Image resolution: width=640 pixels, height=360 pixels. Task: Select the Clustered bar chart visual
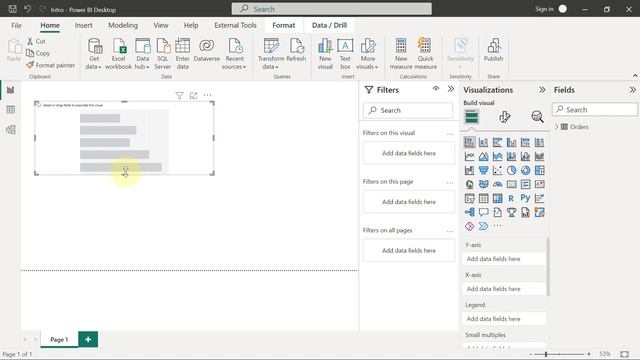(497, 142)
